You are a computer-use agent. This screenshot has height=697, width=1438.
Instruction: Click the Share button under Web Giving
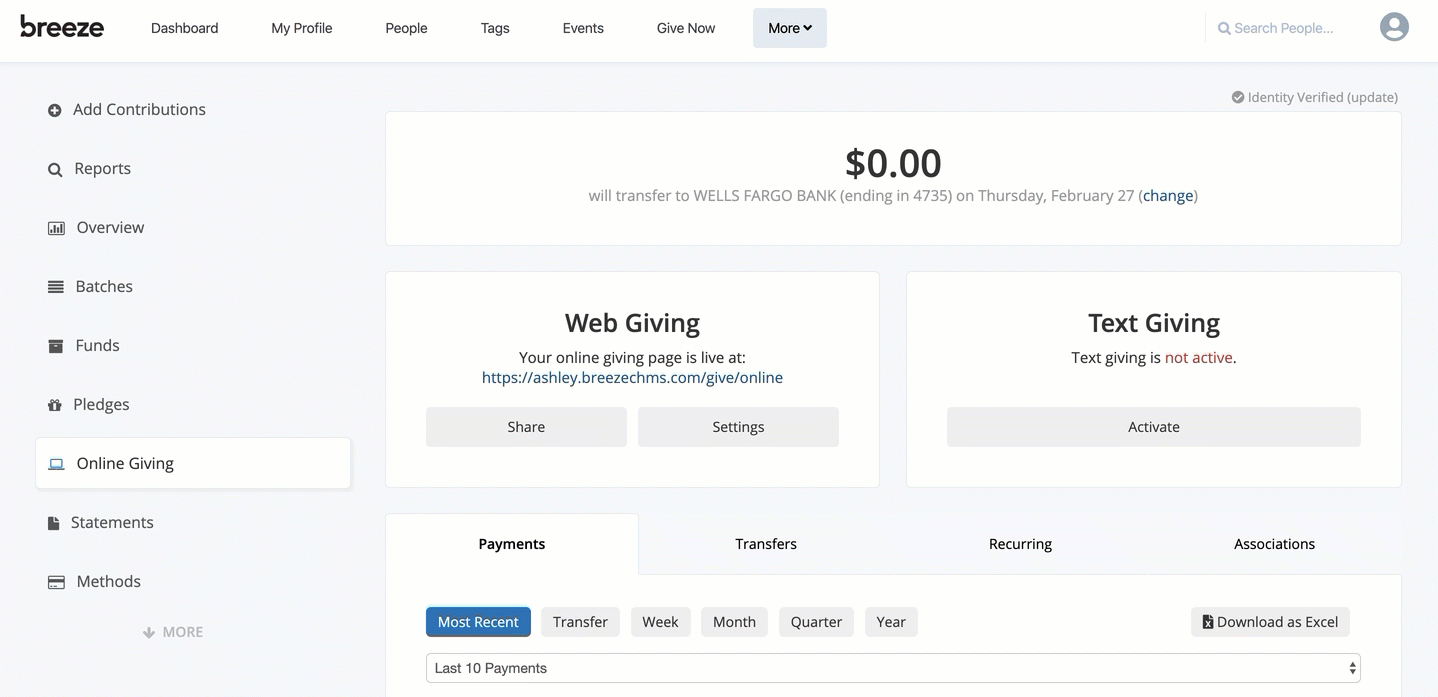pyautogui.click(x=526, y=427)
